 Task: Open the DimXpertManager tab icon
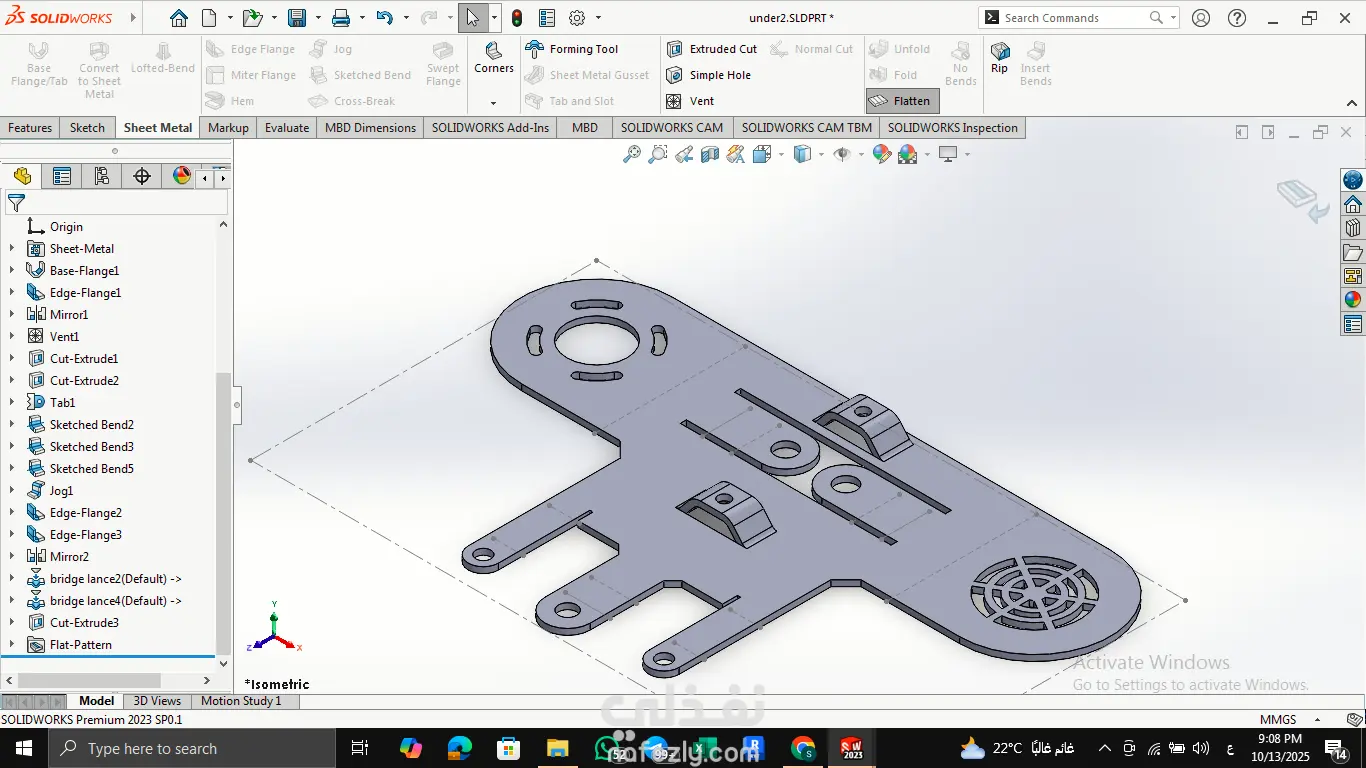pos(142,177)
